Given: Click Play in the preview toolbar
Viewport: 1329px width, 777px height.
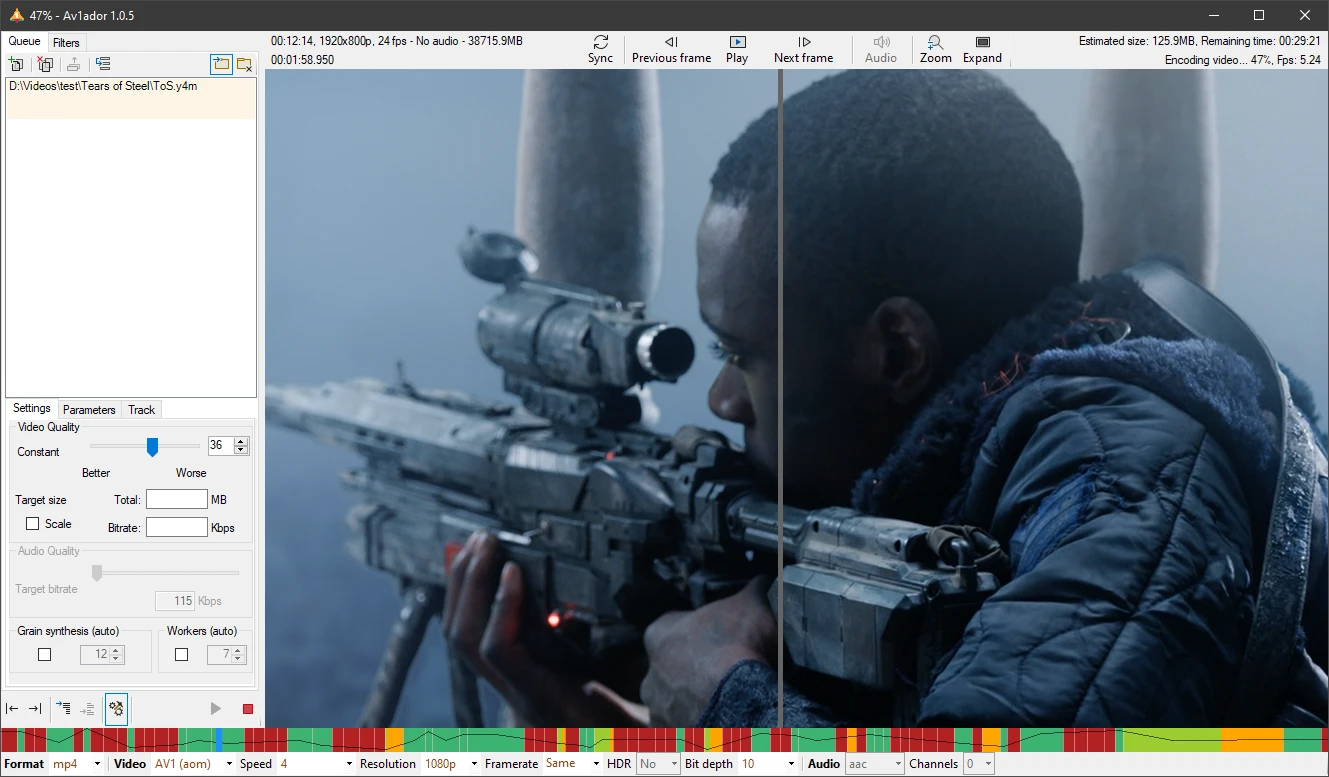Looking at the screenshot, I should [x=737, y=50].
